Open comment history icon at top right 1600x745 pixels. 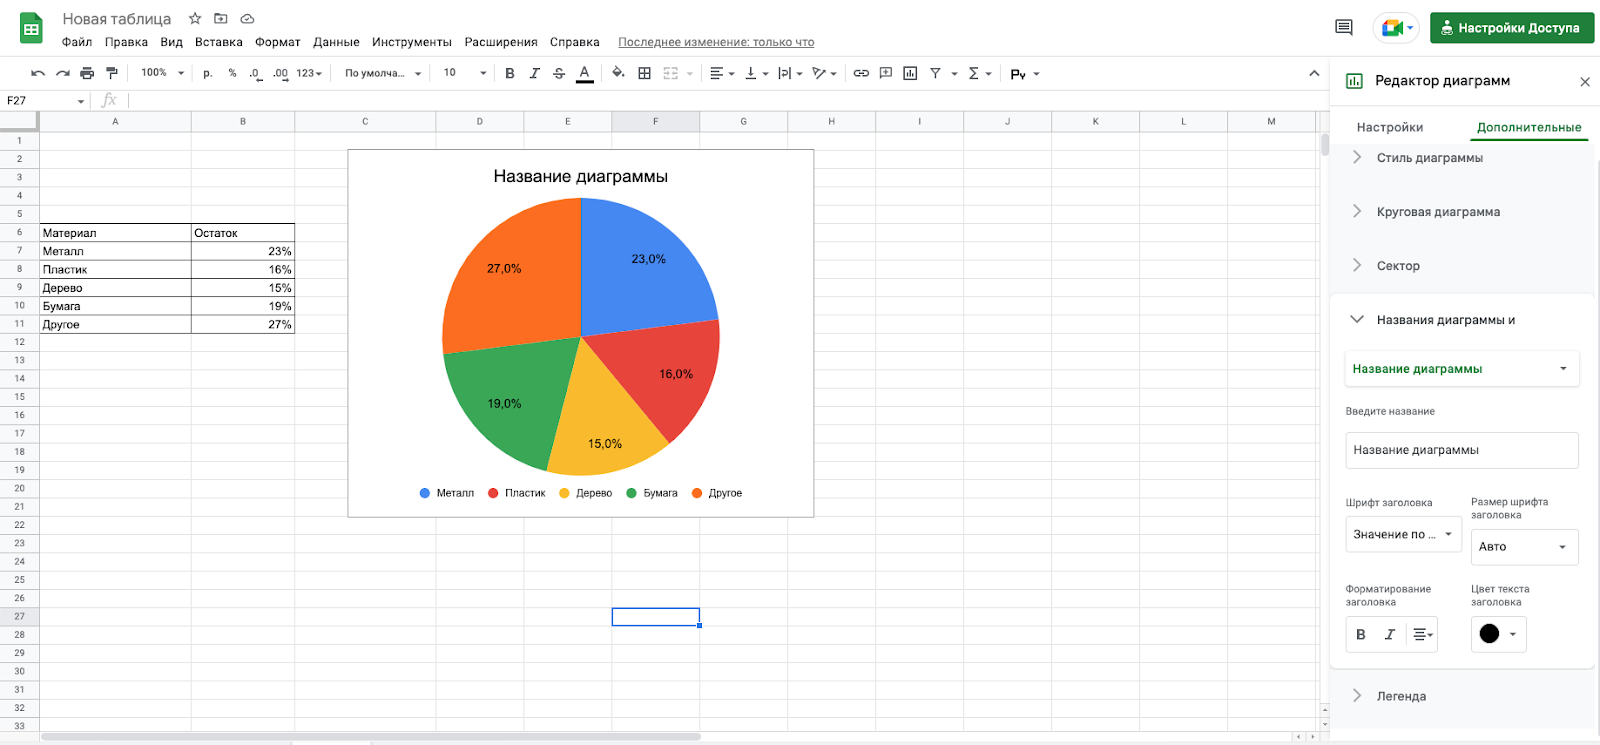pos(1344,28)
